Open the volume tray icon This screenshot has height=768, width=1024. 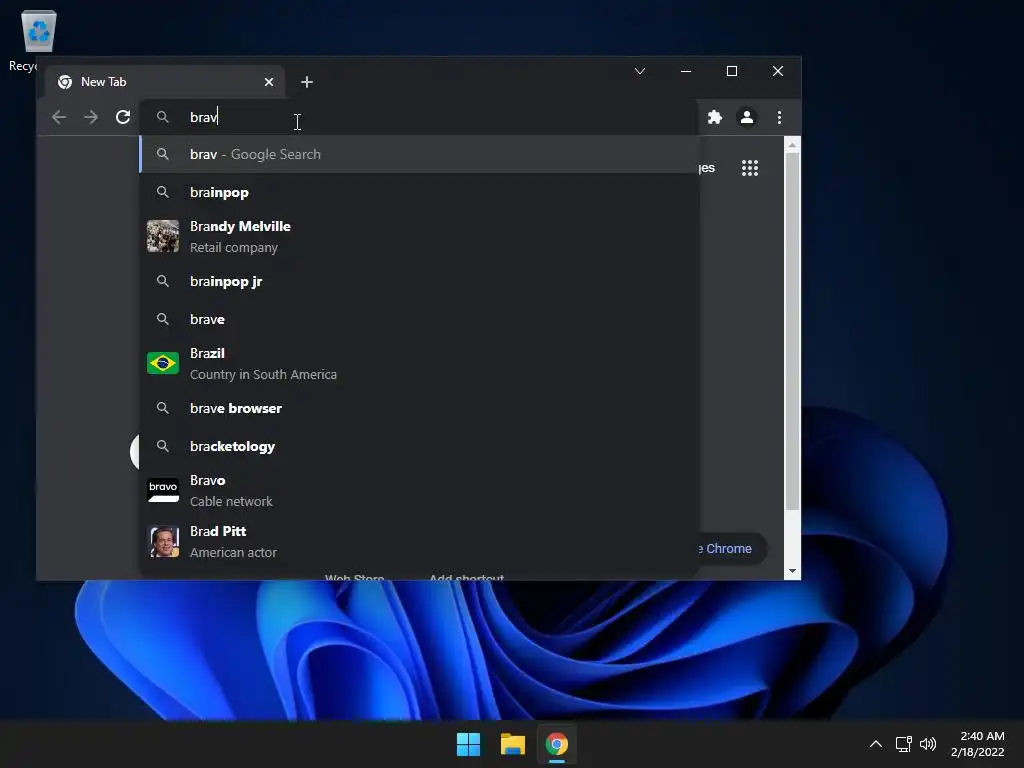[x=927, y=744]
